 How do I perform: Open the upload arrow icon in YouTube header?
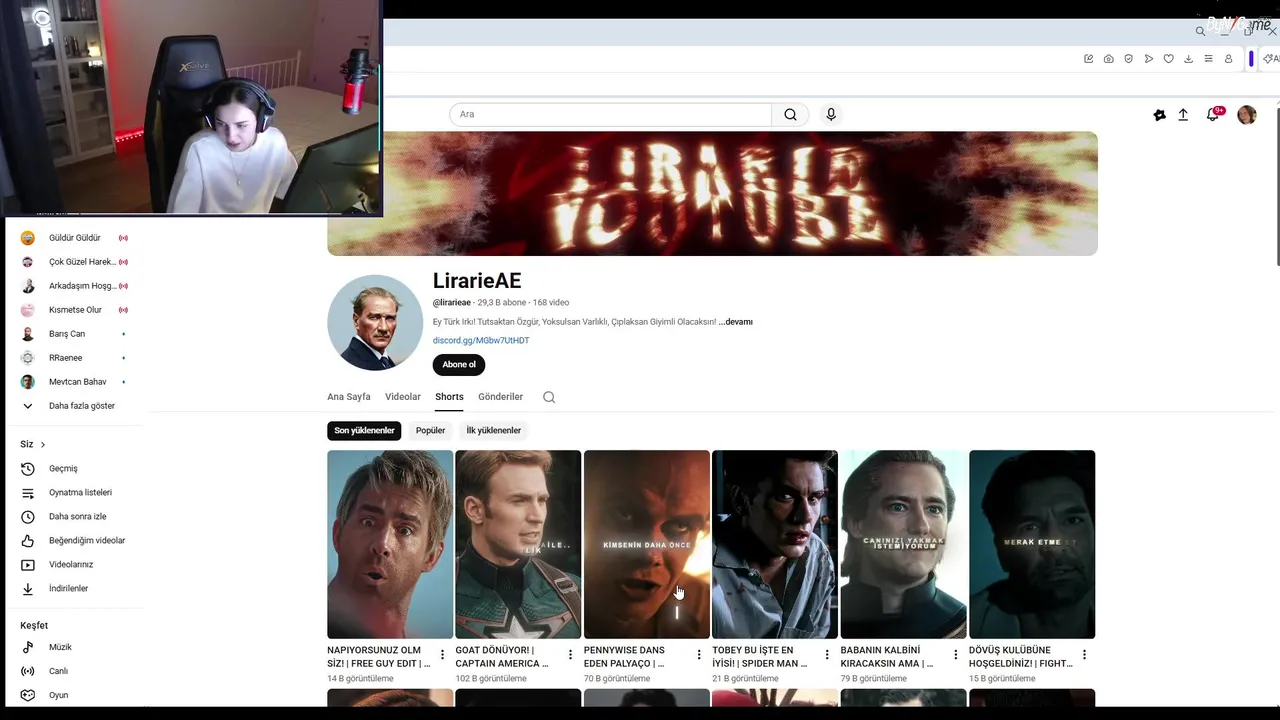[x=1183, y=115]
